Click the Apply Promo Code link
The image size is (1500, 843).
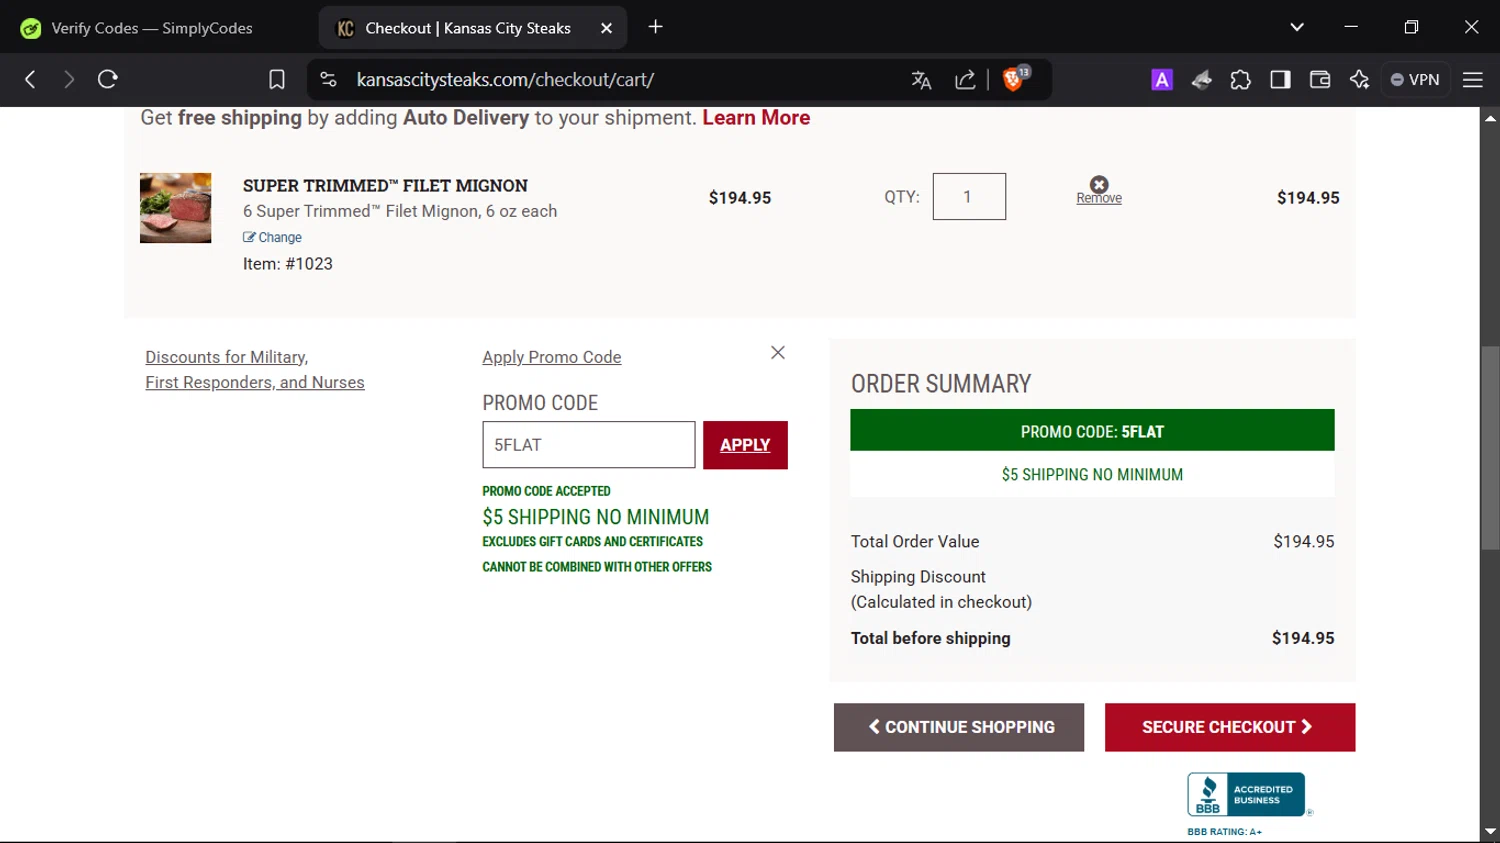click(552, 358)
